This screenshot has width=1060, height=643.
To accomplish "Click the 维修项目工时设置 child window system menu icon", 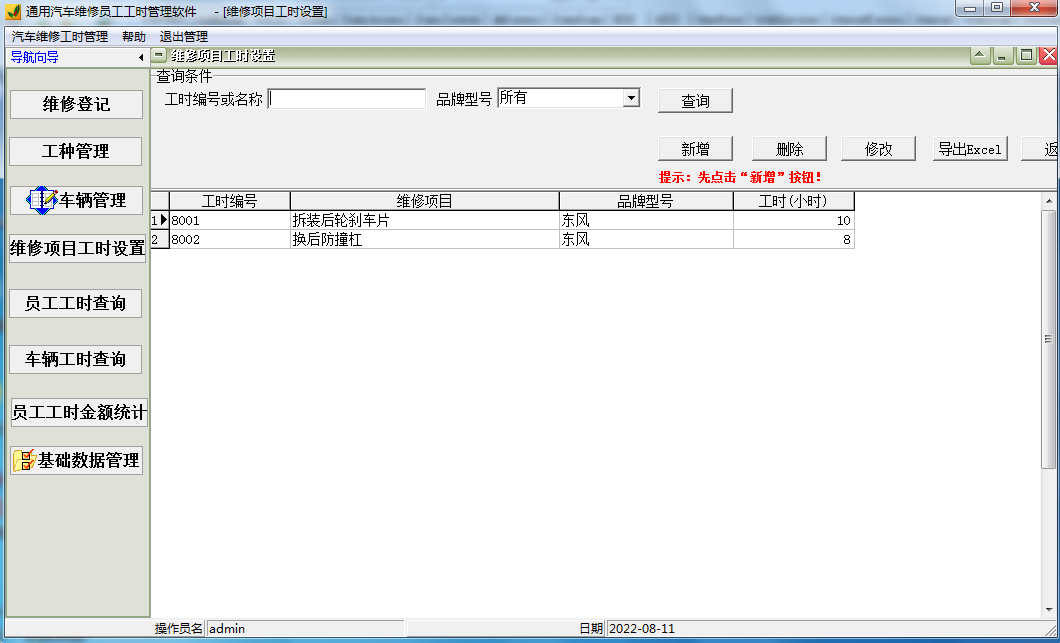I will 158,56.
